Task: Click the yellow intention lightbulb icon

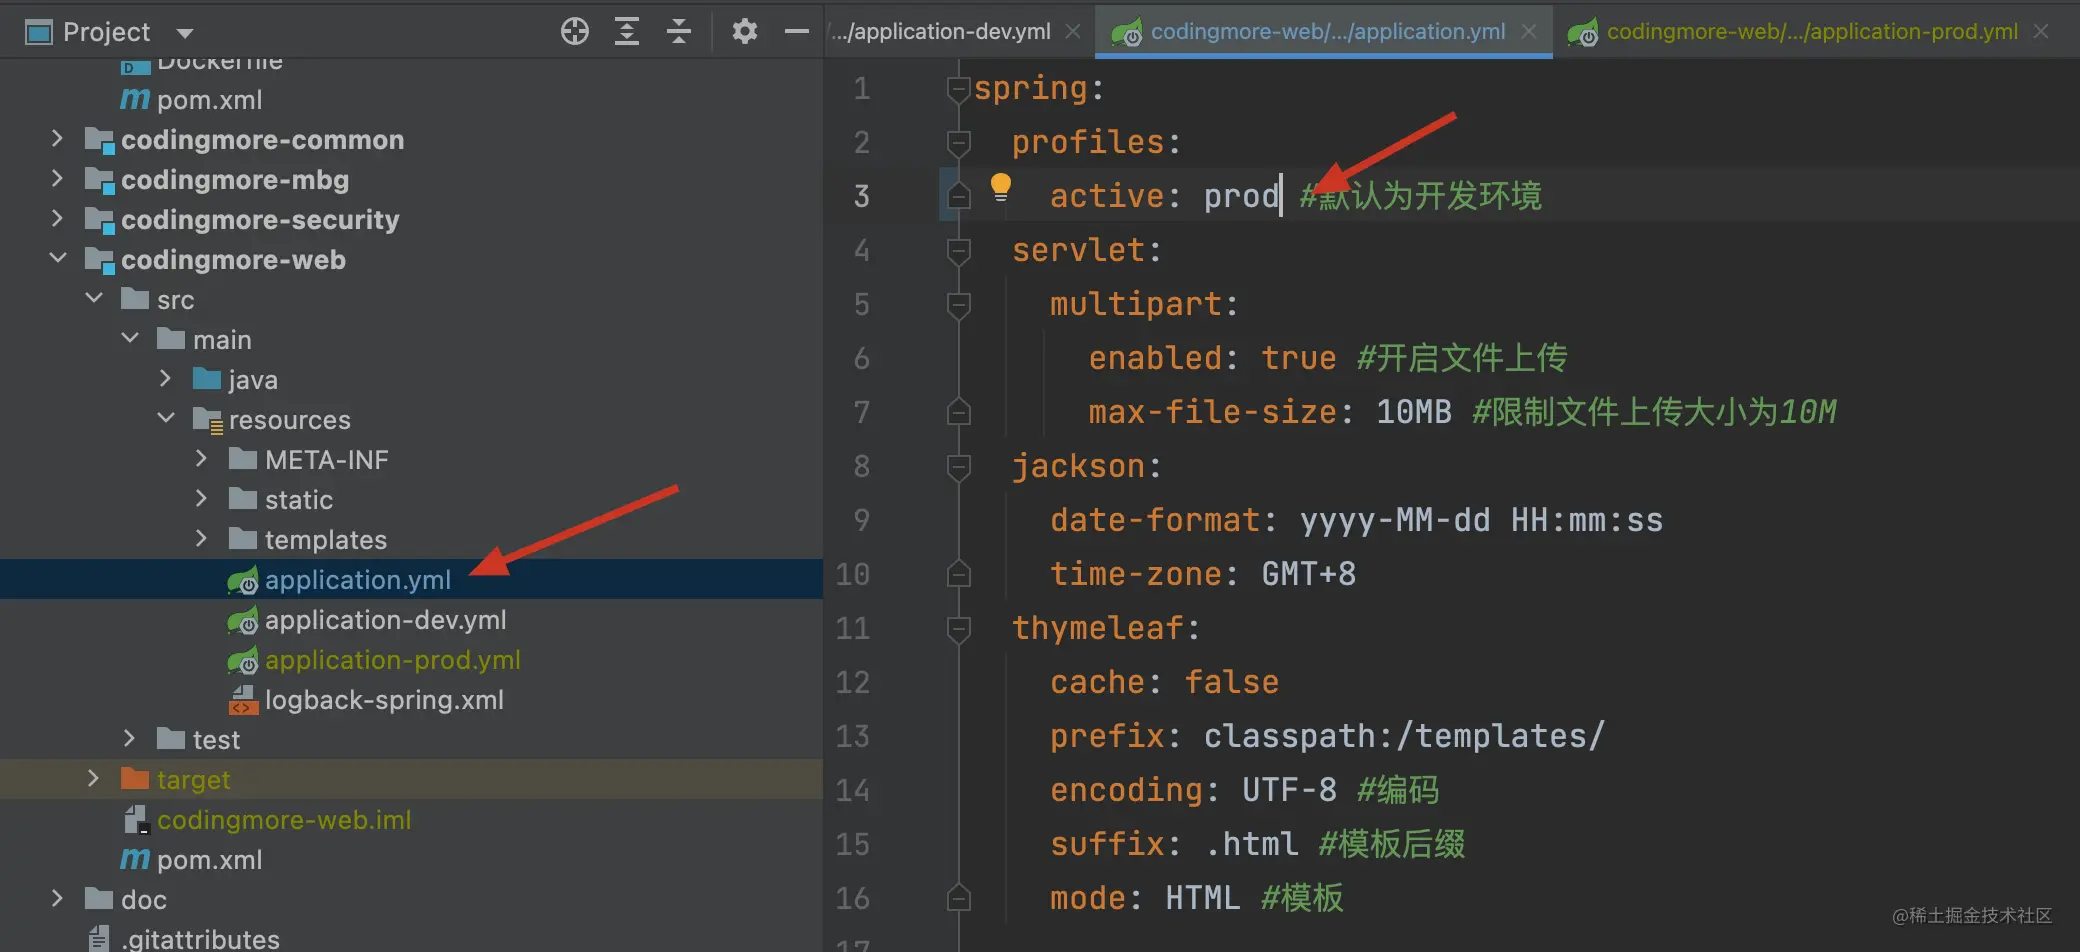Action: click(1001, 187)
